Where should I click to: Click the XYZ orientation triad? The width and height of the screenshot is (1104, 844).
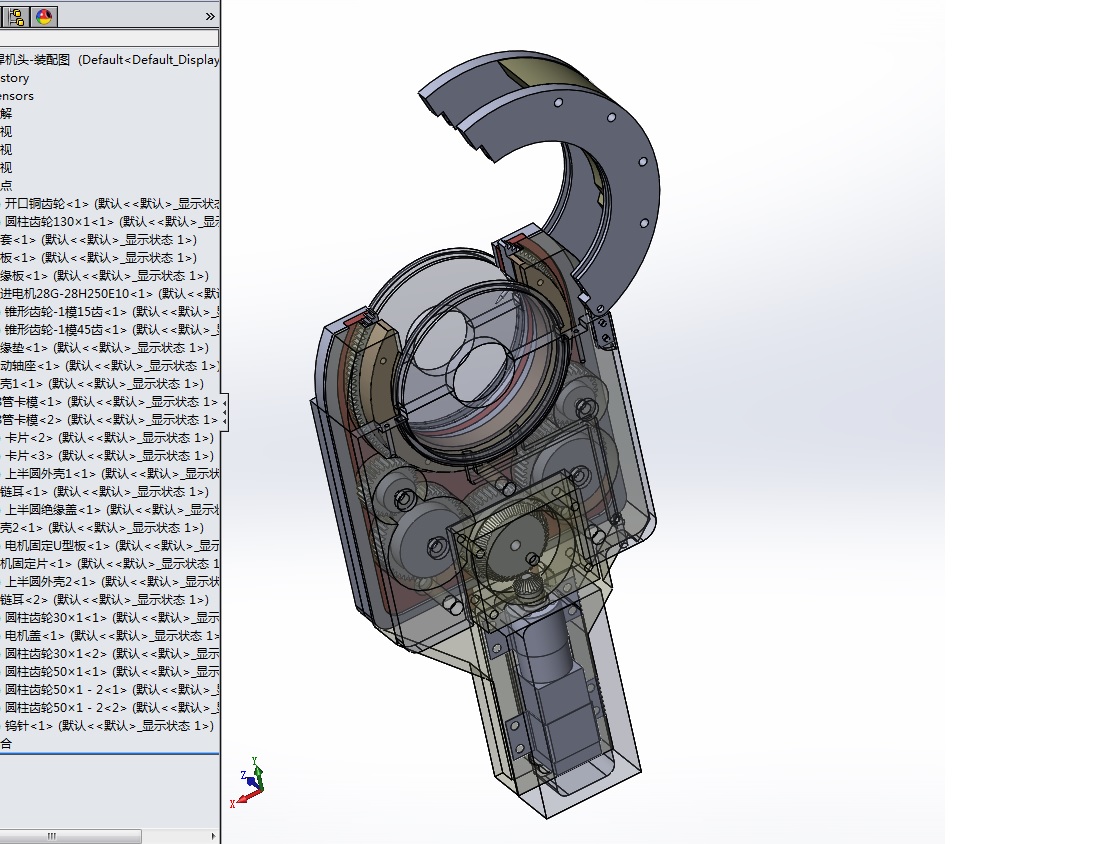(x=248, y=782)
